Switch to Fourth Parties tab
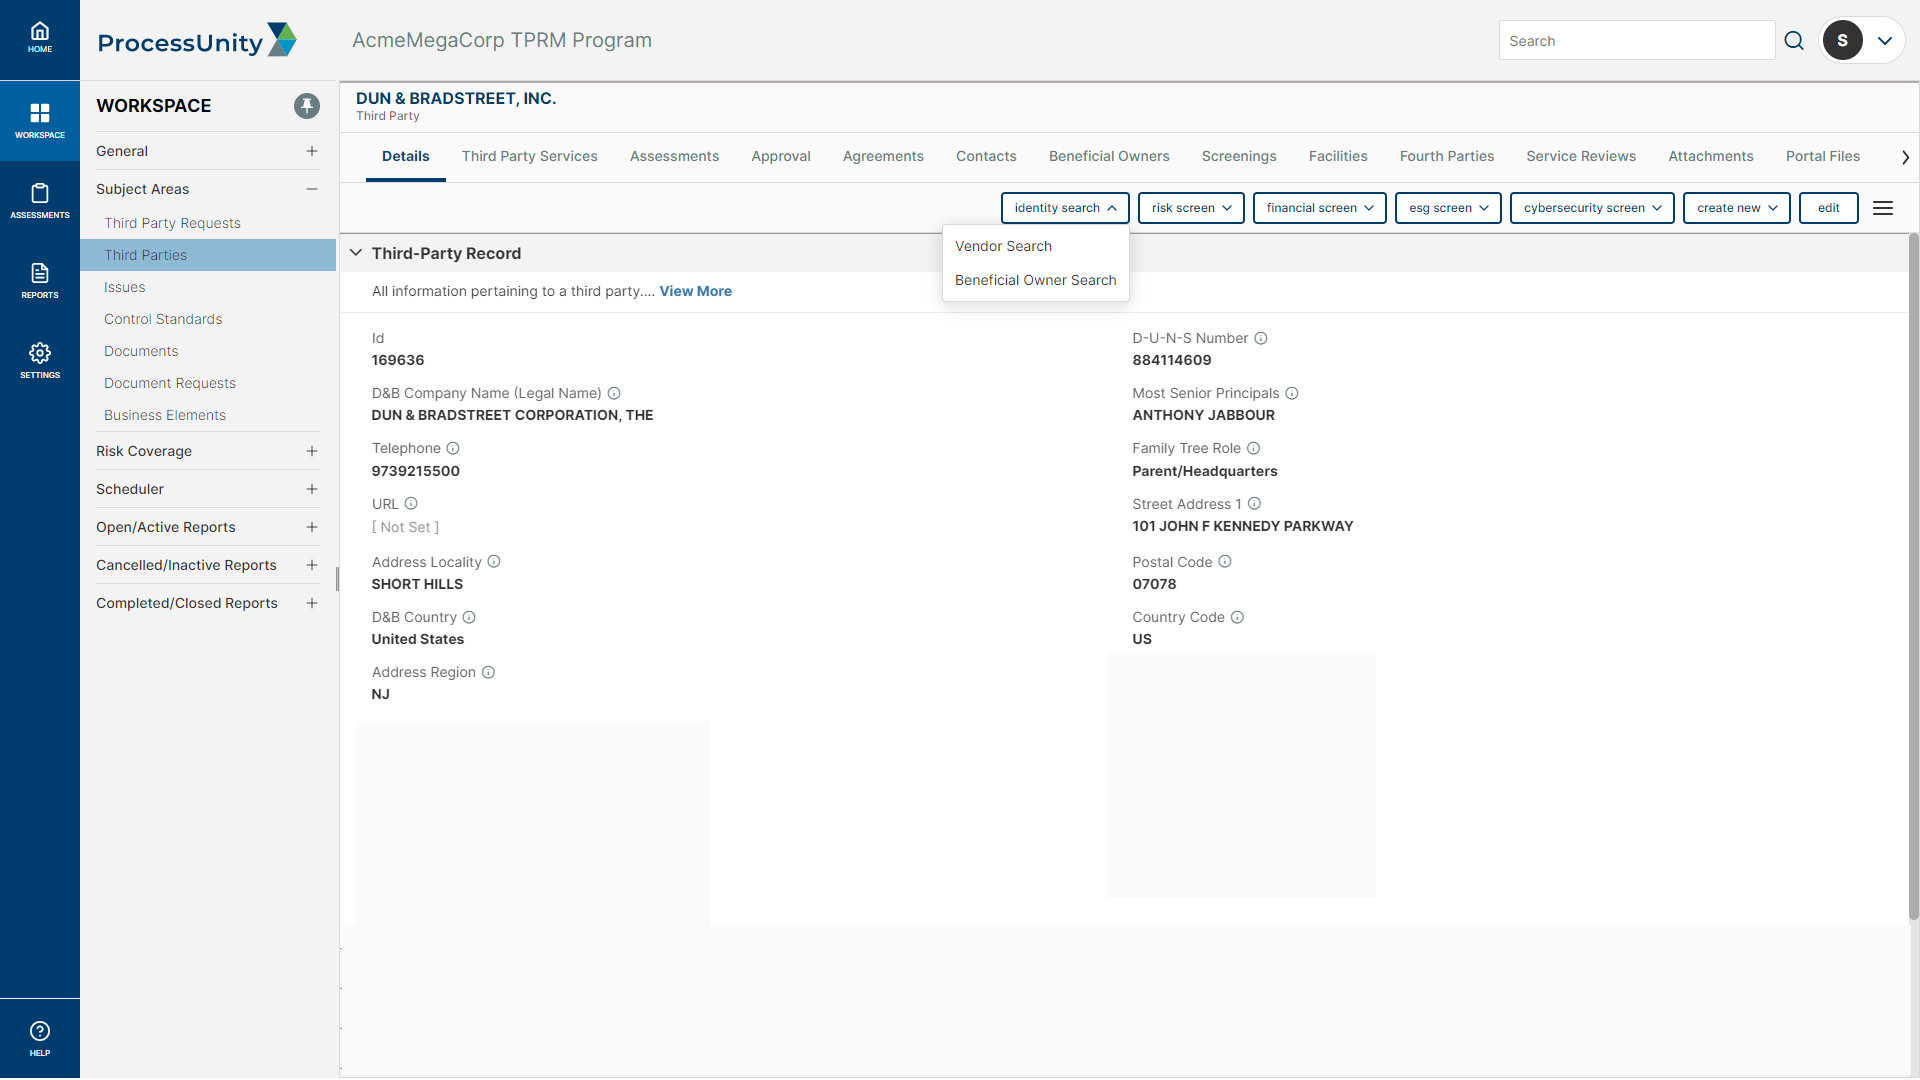Screen dimensions: 1920x1080 (x=1447, y=156)
